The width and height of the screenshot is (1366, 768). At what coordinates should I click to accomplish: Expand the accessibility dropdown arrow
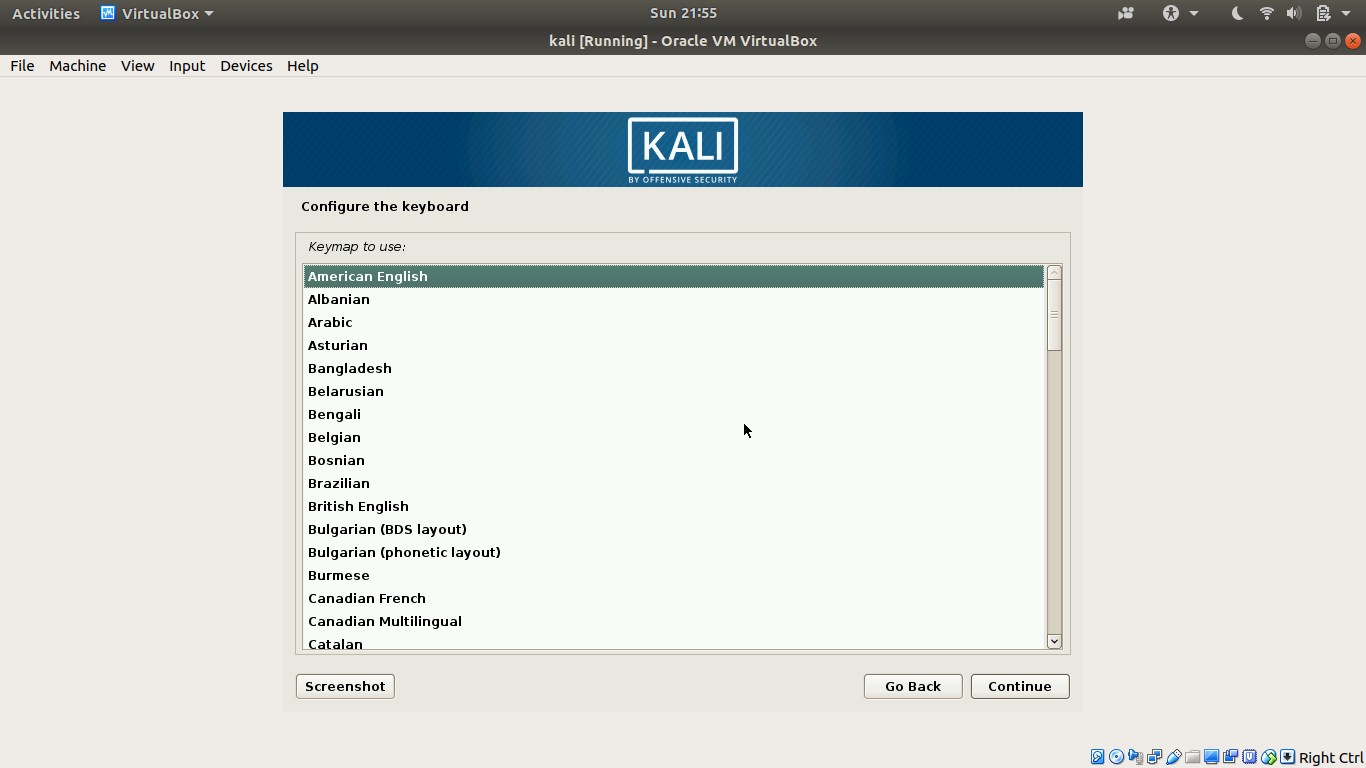point(1194,14)
